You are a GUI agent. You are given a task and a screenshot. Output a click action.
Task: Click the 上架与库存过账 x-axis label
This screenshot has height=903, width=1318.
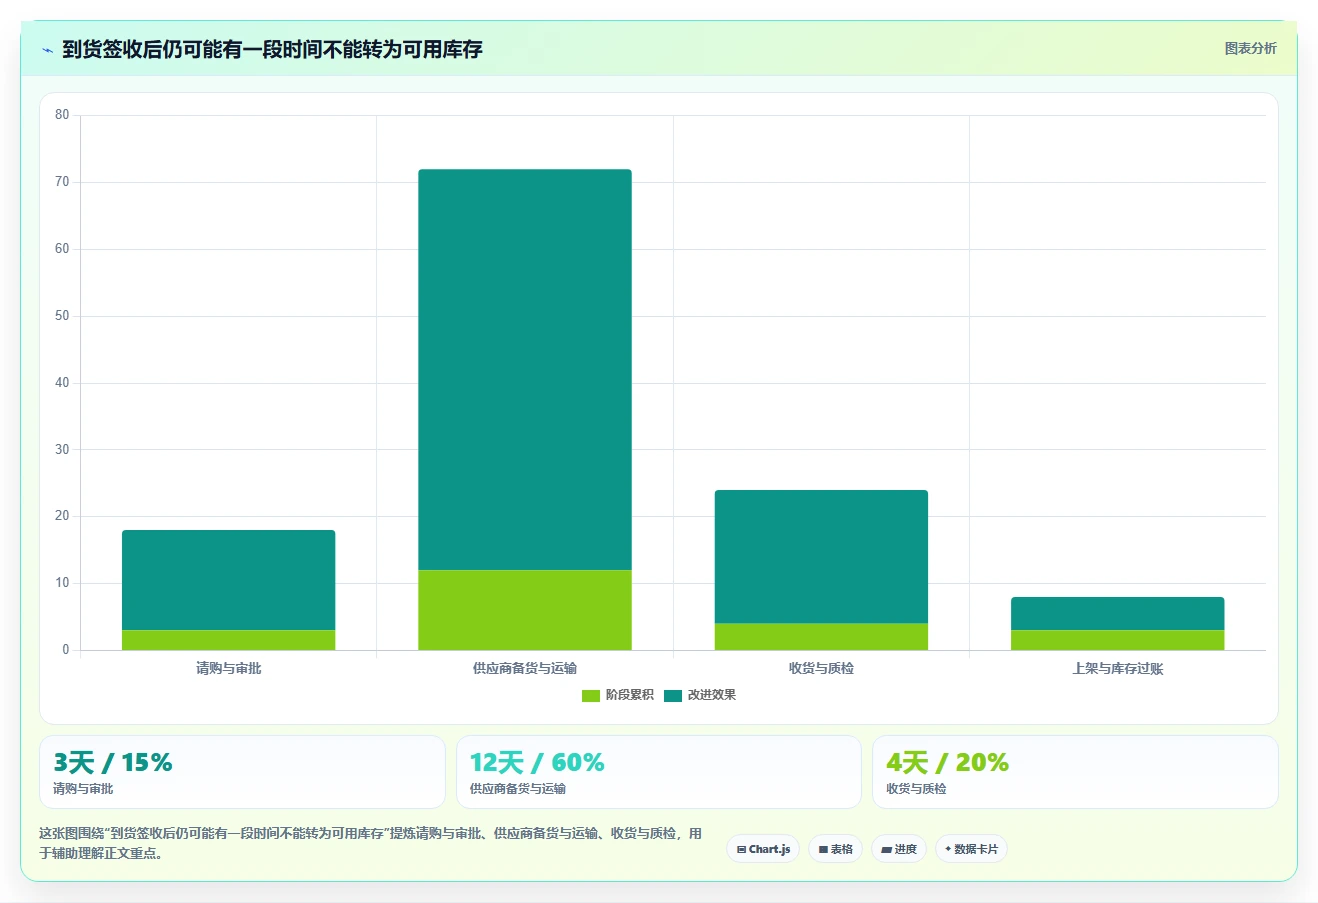[1117, 668]
